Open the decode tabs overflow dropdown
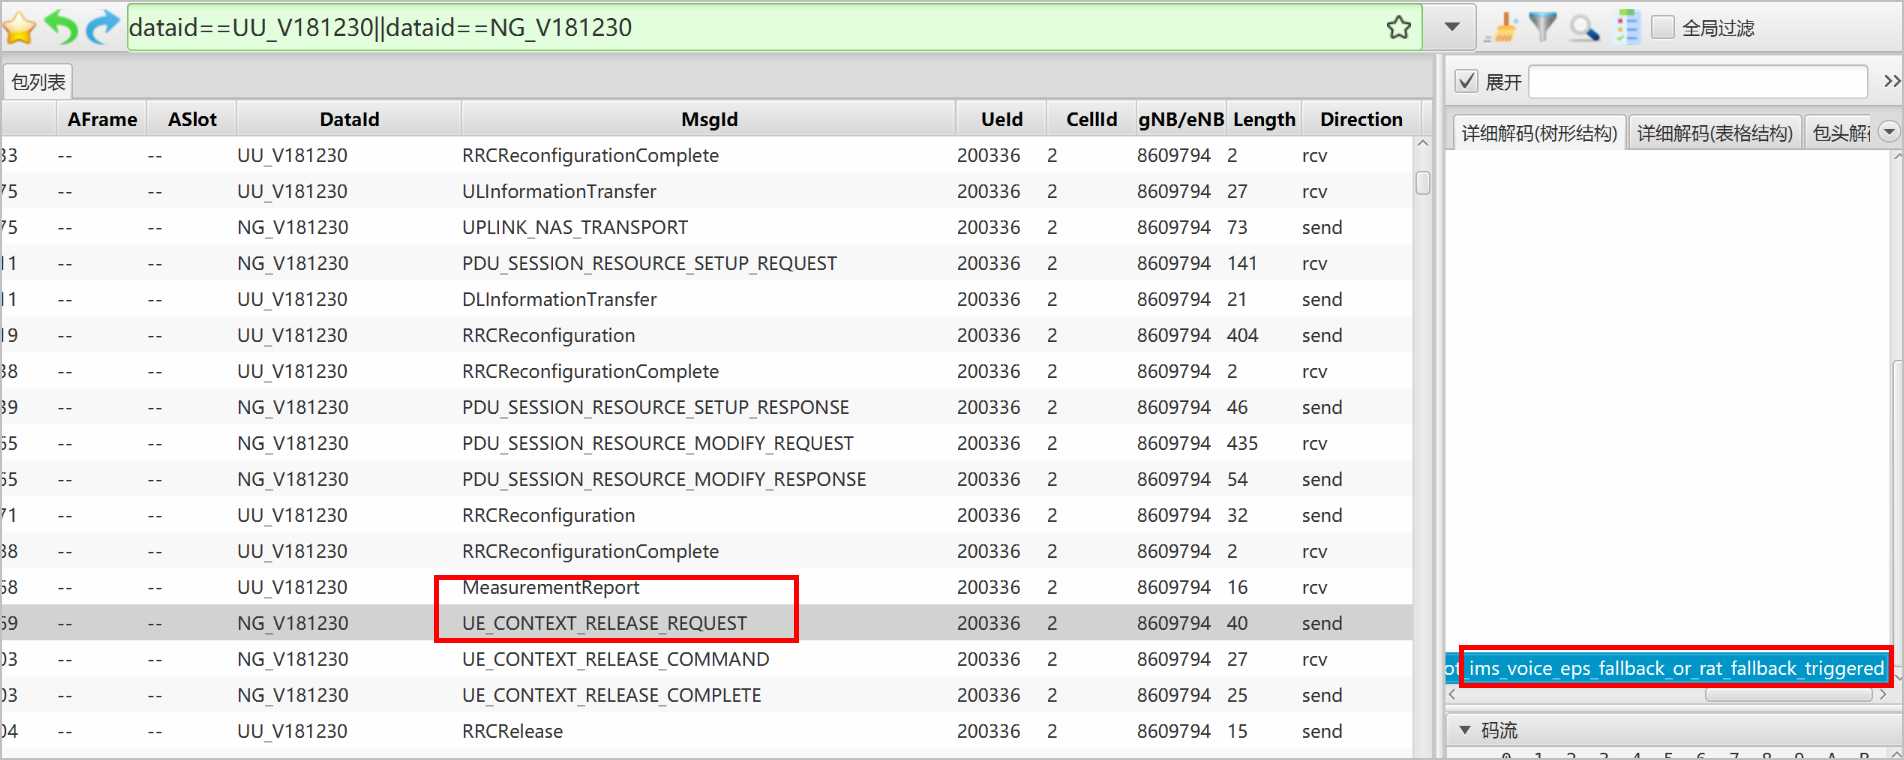Screen dimensions: 1904x760 tap(1888, 132)
